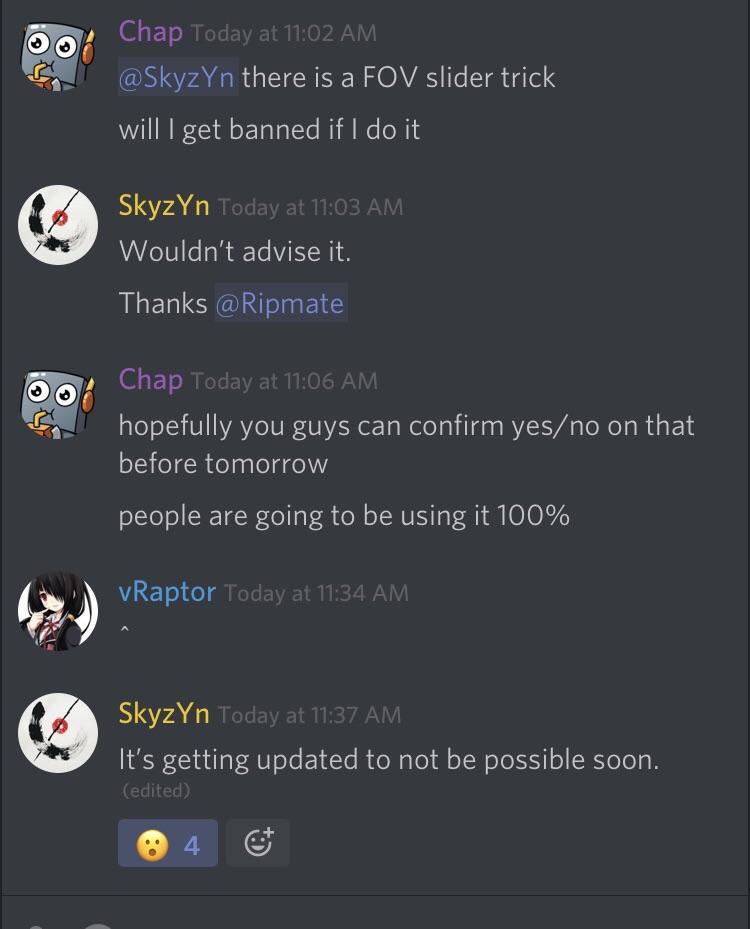The height and width of the screenshot is (929, 750).
Task: Click the SkyzYn username at 11:37 AM
Action: tap(164, 713)
